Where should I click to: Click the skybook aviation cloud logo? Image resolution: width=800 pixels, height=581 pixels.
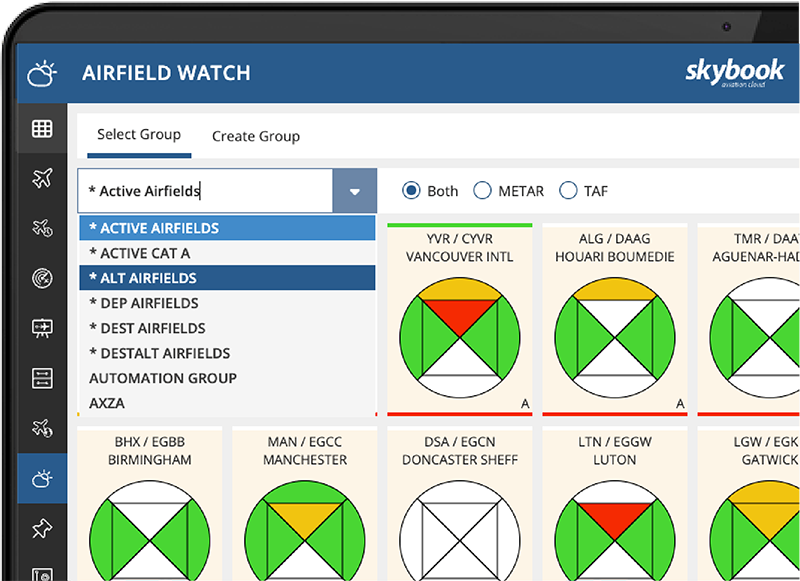(734, 72)
